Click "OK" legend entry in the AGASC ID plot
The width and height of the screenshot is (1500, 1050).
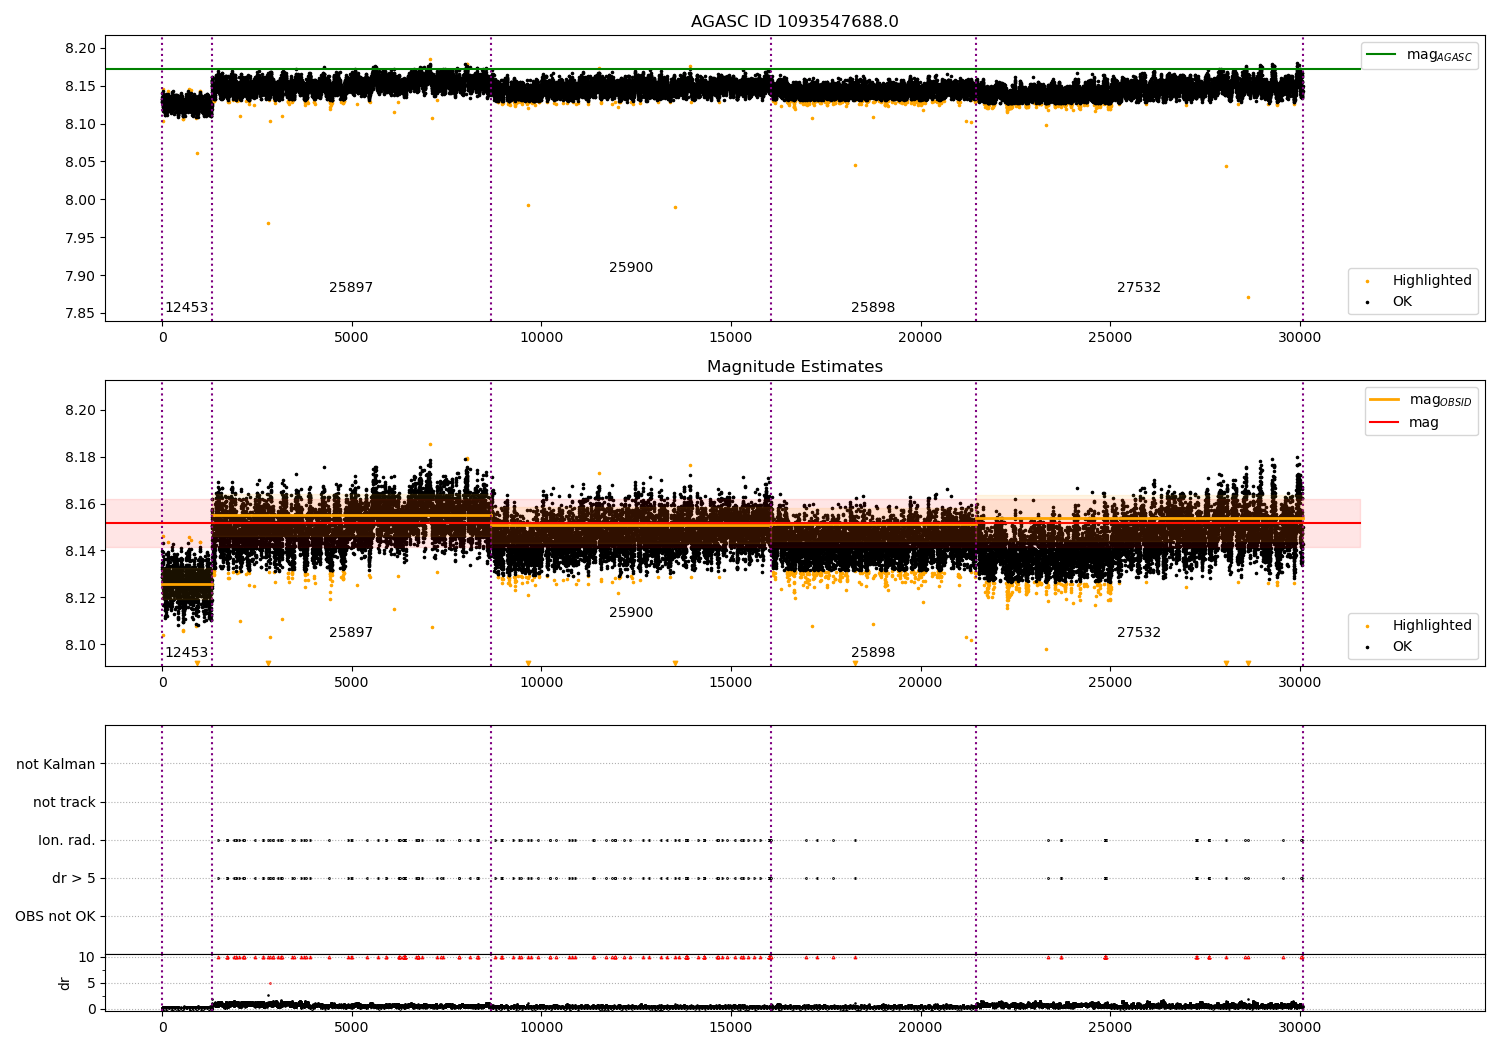coord(1390,301)
